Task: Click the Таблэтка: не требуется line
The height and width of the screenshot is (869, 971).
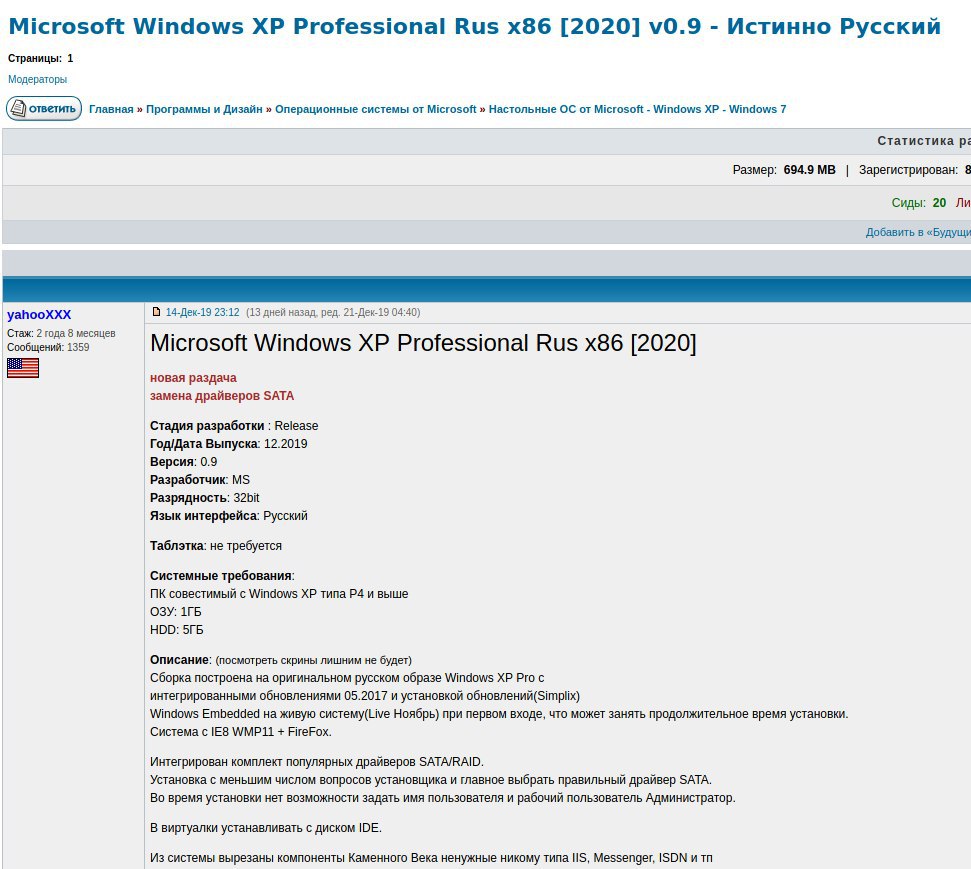Action: pyautogui.click(x=216, y=546)
